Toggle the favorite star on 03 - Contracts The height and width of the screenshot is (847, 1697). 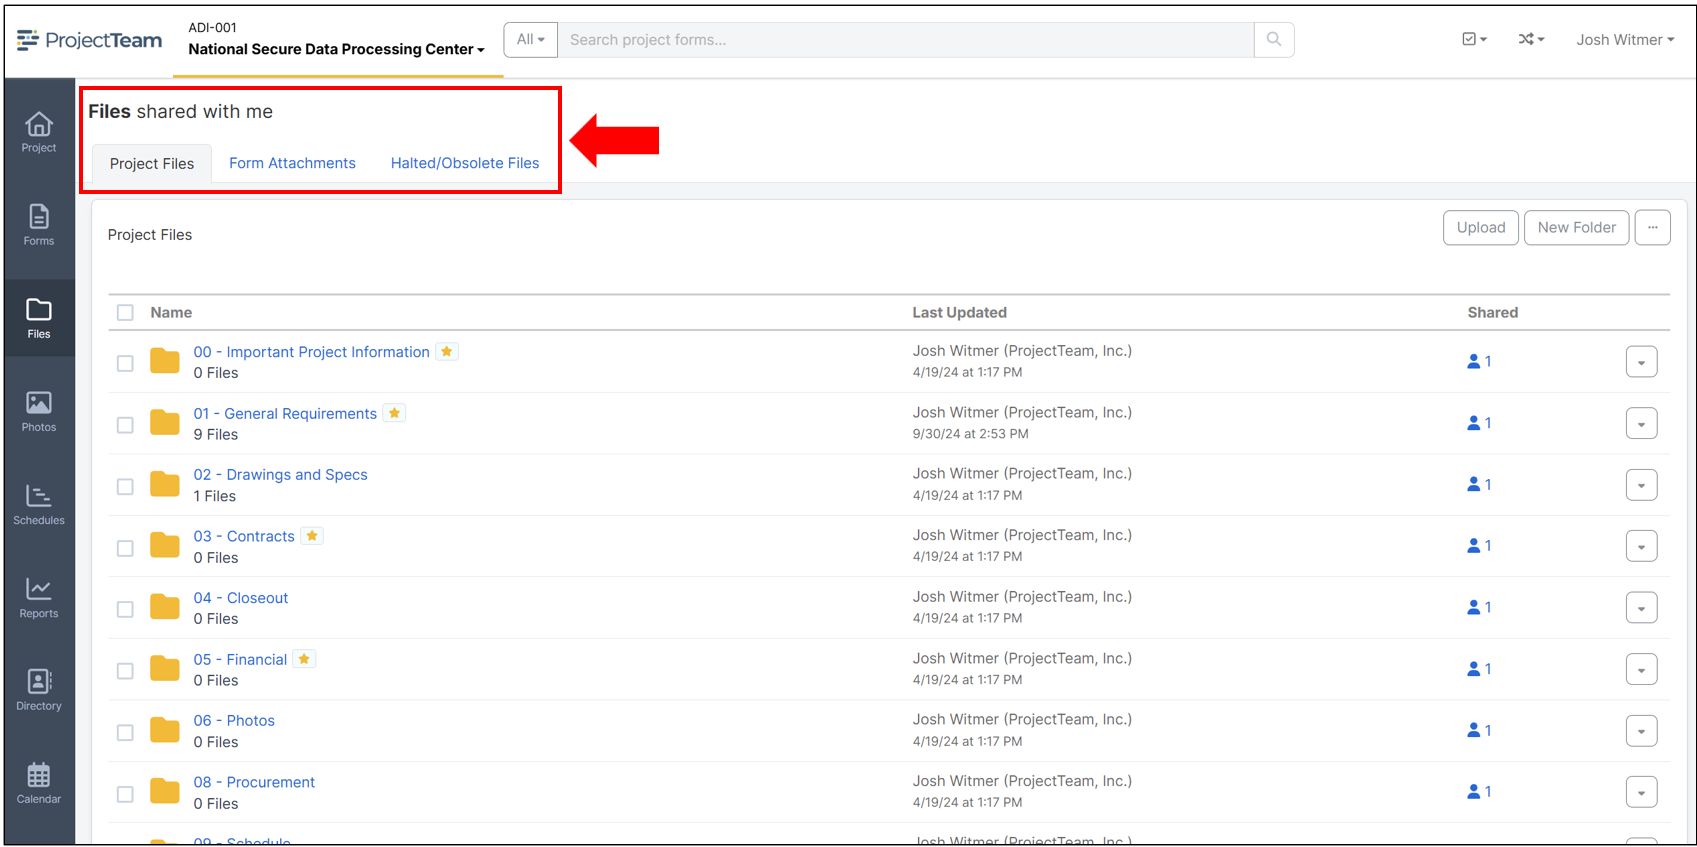coord(312,536)
